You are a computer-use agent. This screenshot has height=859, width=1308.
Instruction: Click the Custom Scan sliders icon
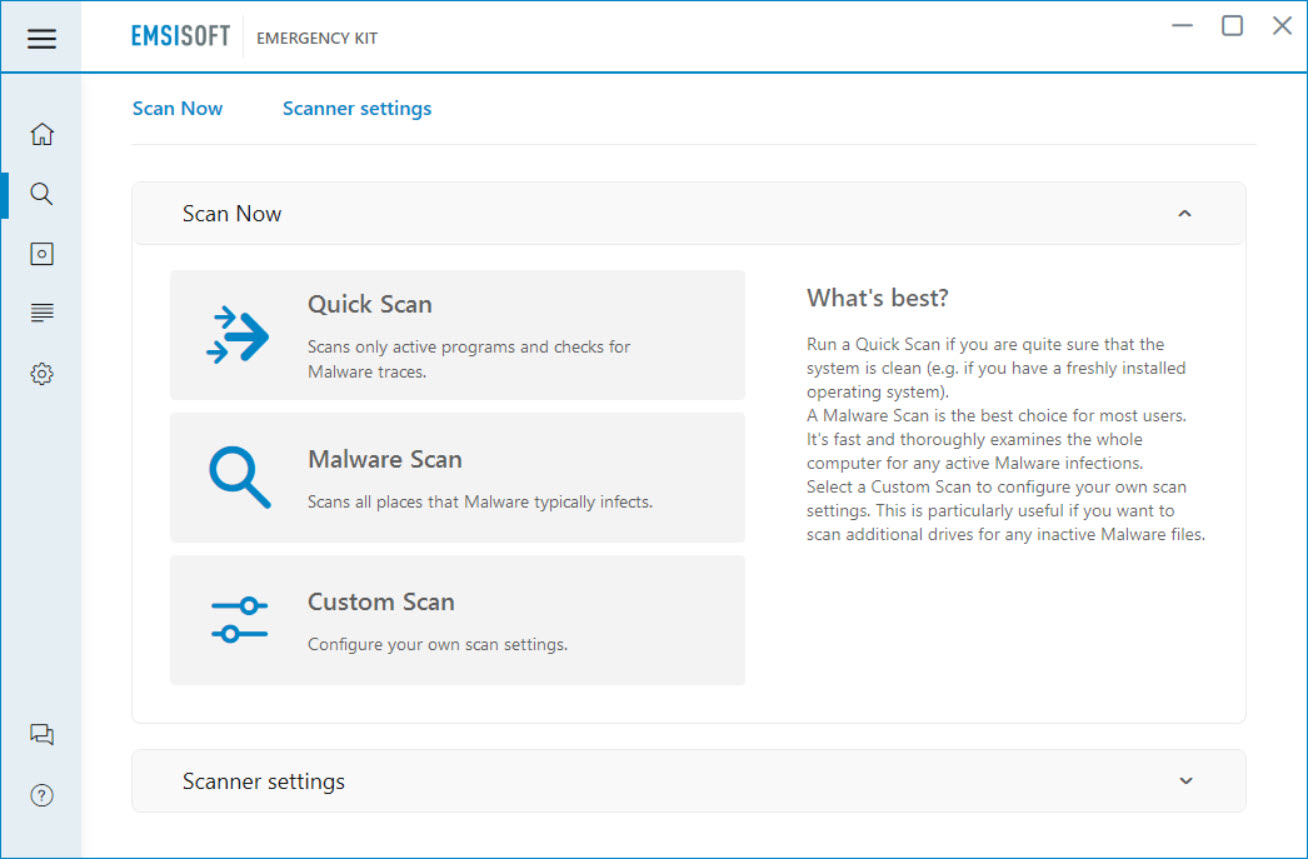240,620
